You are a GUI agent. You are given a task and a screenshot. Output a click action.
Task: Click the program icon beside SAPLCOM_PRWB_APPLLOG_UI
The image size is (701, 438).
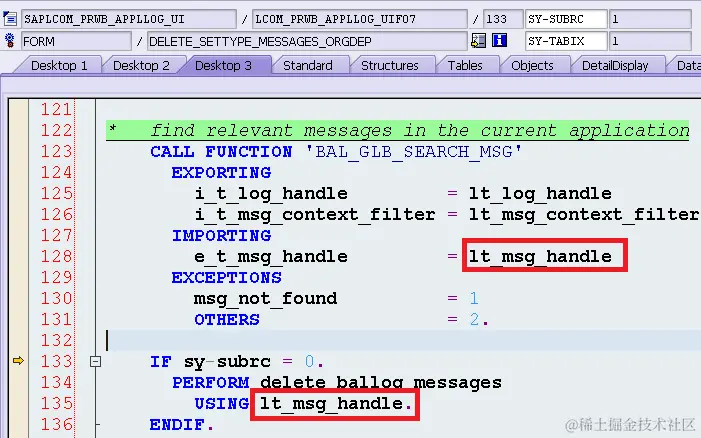click(x=10, y=19)
